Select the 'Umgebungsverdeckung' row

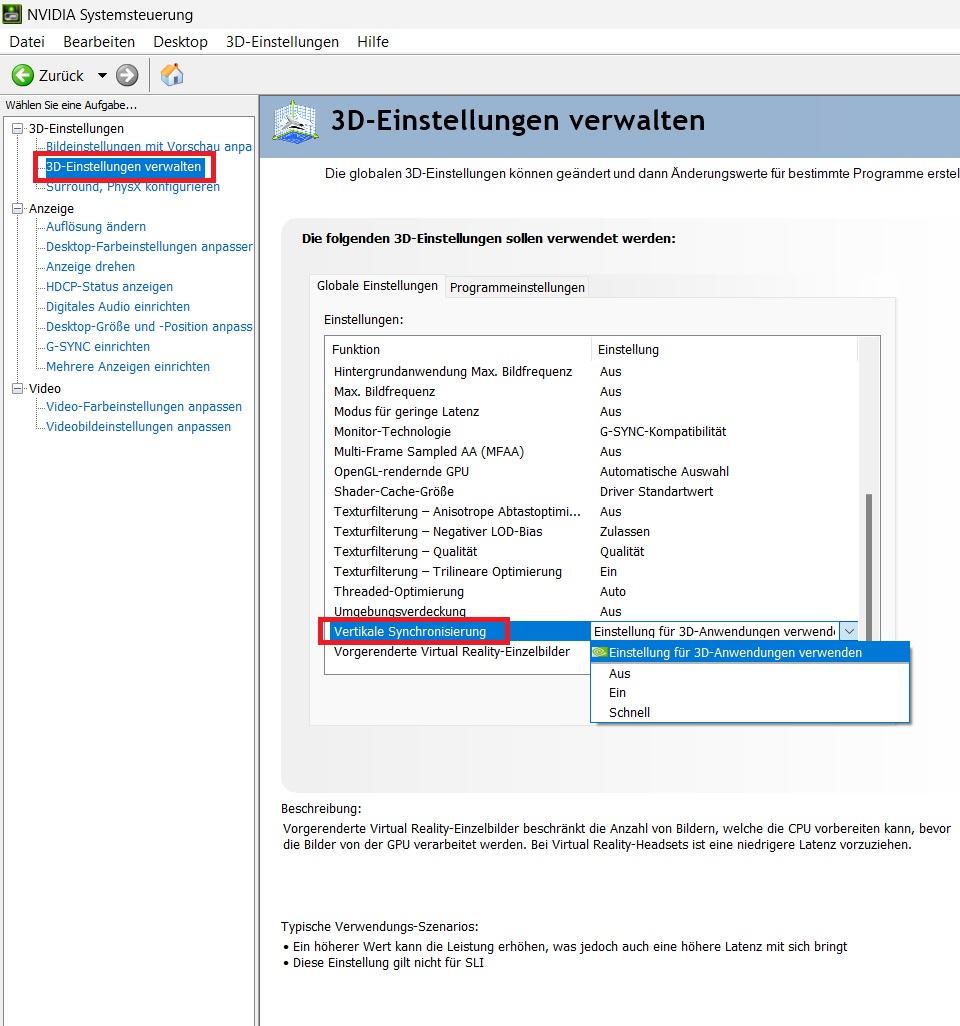pyautogui.click(x=591, y=611)
